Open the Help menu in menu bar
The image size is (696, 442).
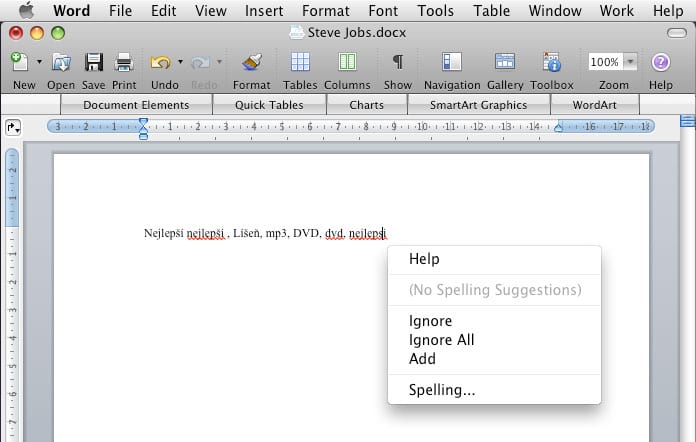click(x=668, y=10)
